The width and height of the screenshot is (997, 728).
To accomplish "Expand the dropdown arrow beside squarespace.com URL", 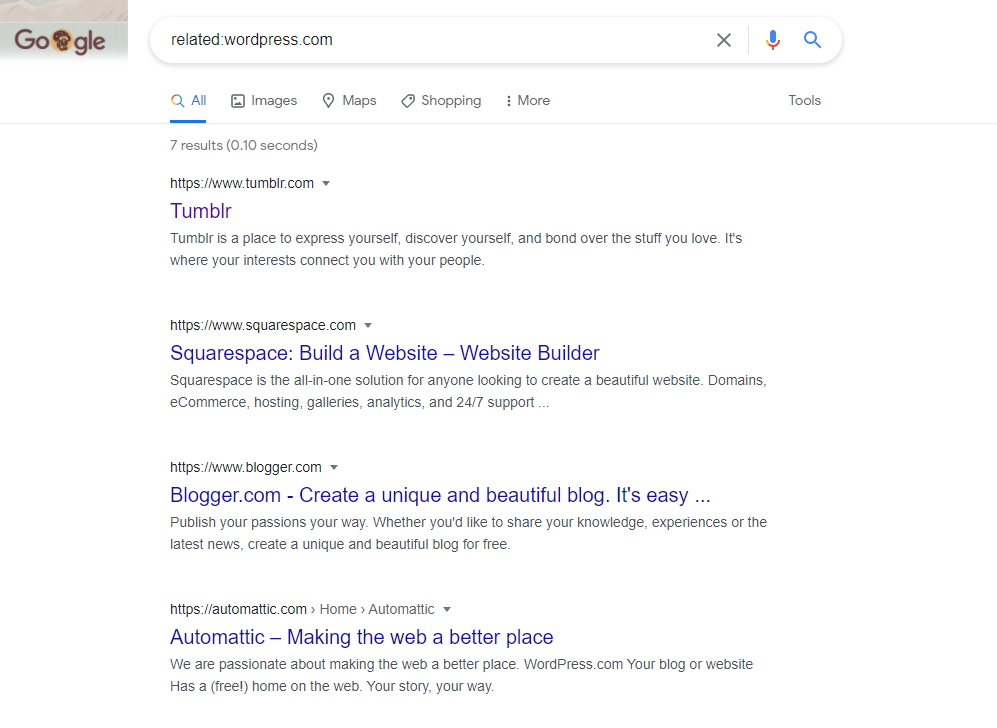I will (x=368, y=326).
